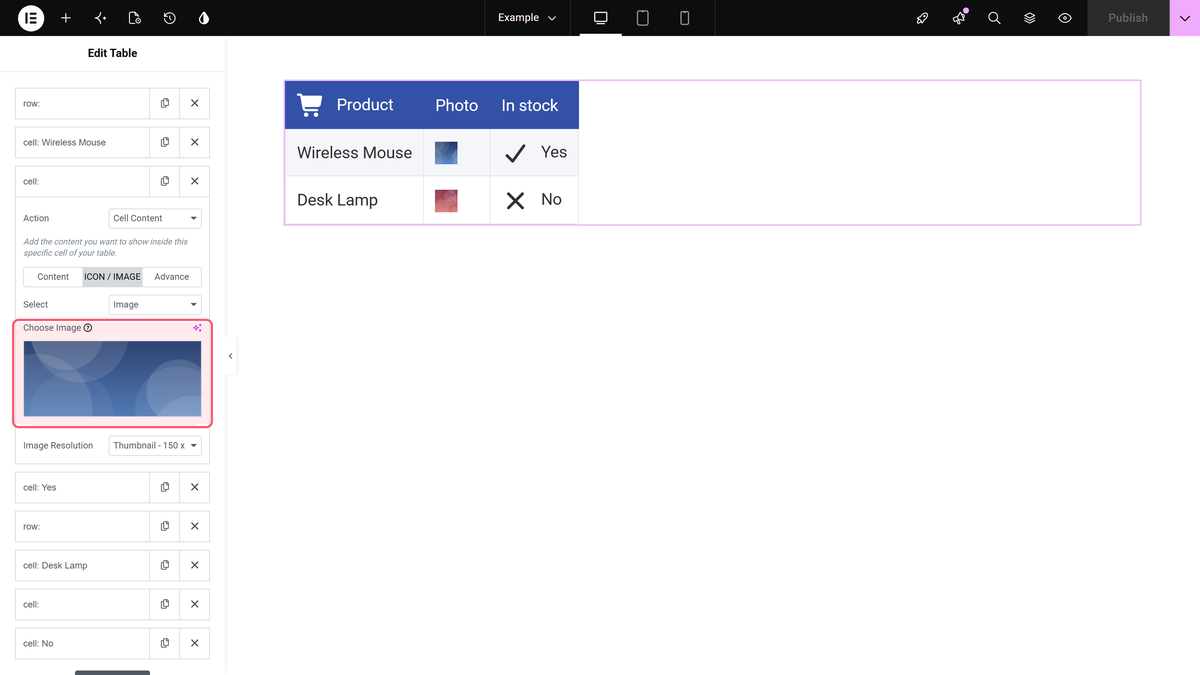Remove the 'cell: Yes' item
Screen dimensions: 1200x675
(x=195, y=487)
